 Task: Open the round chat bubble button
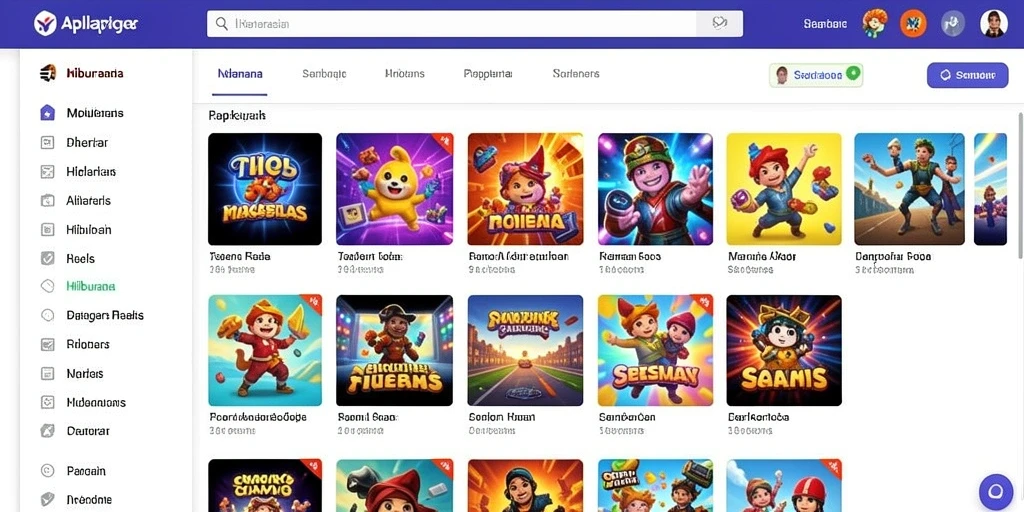(995, 491)
